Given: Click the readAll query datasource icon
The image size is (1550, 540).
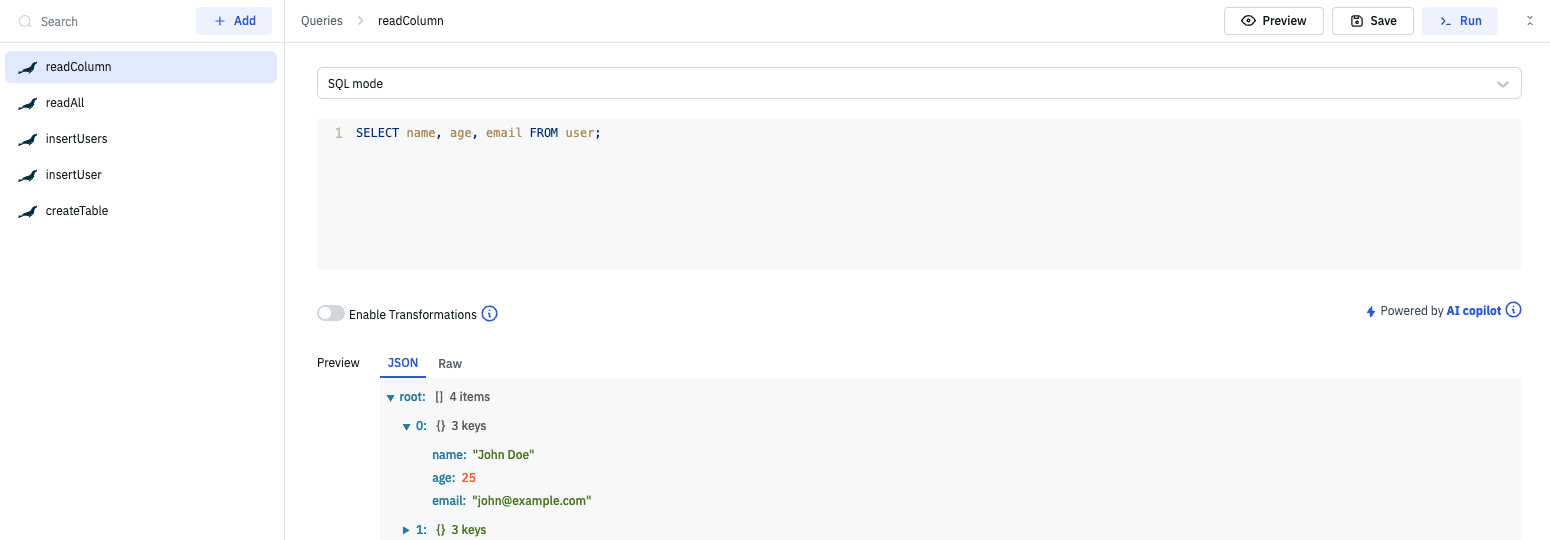Looking at the screenshot, I should 28,104.
